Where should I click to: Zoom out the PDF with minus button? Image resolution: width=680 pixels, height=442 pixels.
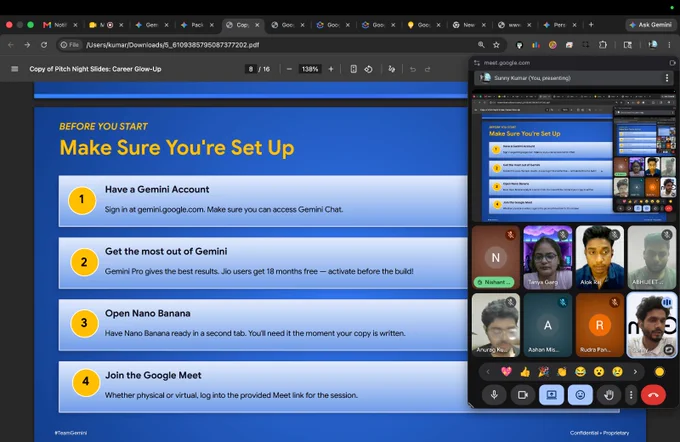[289, 69]
